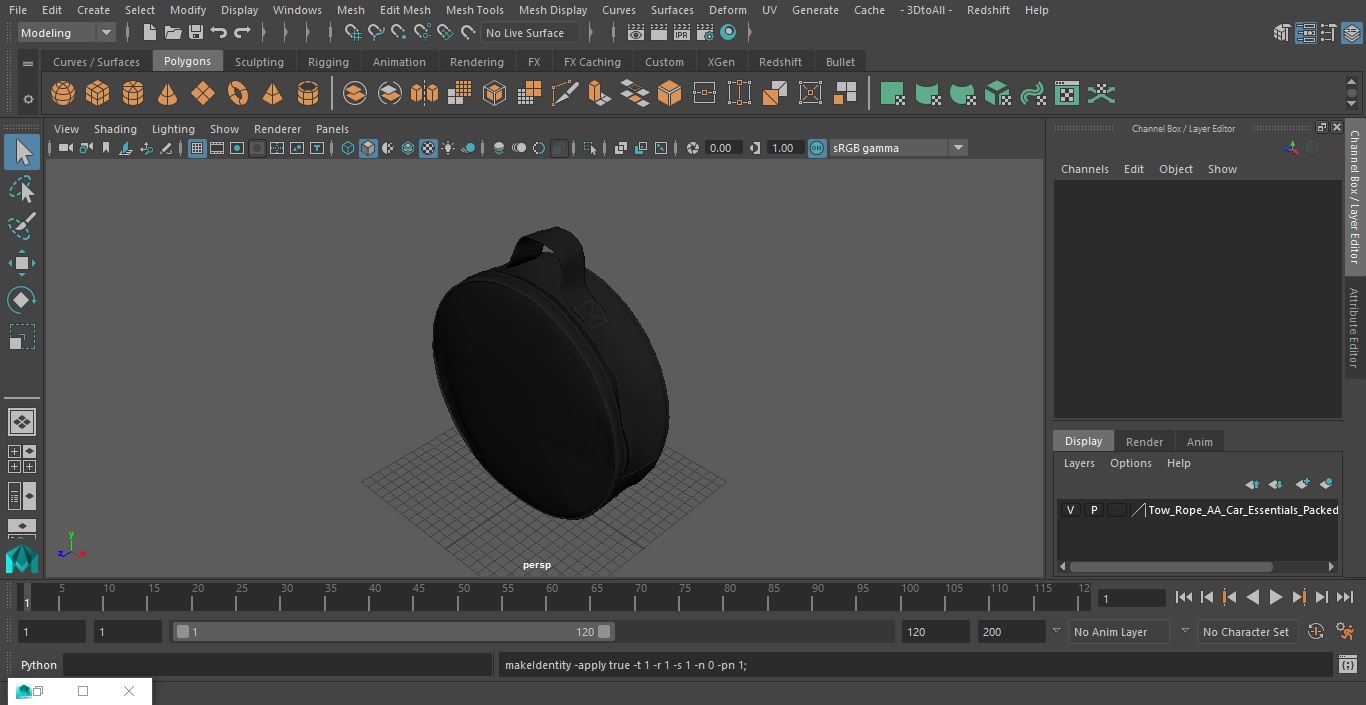Toggle textured display in viewport
1366x705 pixels.
[x=428, y=148]
